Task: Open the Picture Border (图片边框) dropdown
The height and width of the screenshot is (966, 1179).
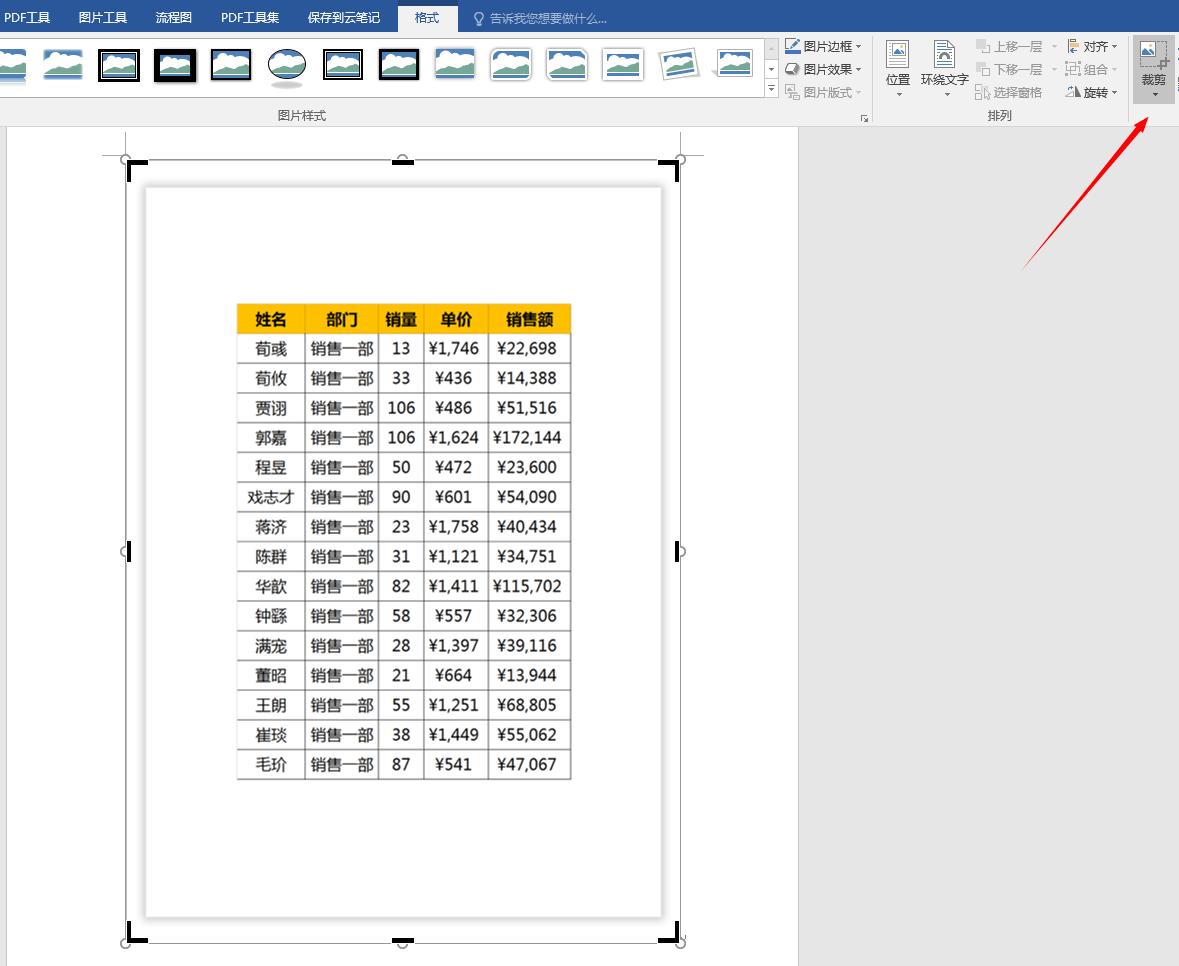Action: (823, 47)
